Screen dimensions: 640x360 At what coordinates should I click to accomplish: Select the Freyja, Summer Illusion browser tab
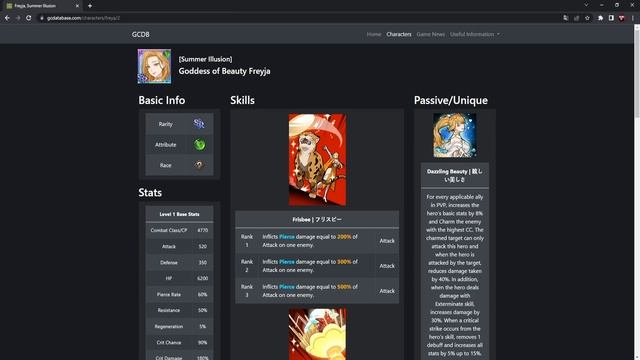point(42,6)
